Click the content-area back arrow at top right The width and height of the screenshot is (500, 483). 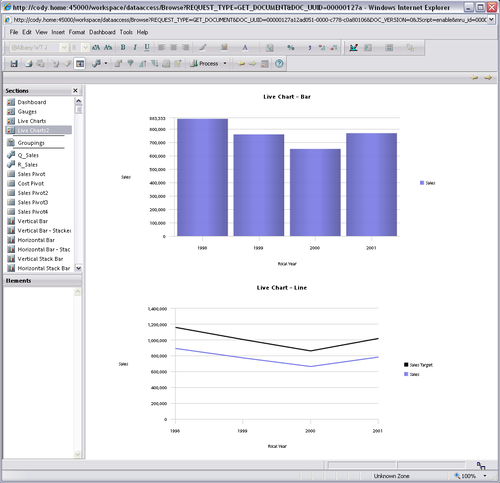474,78
